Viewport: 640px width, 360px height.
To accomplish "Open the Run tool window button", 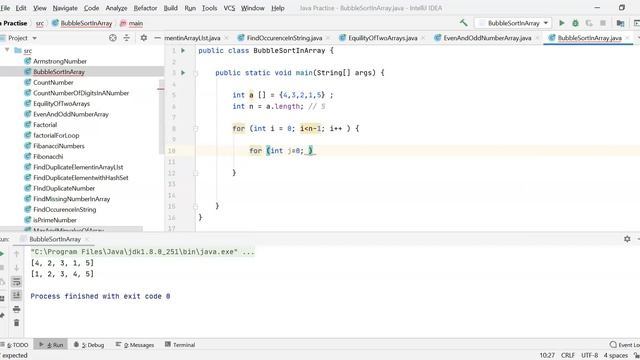I will tap(51, 345).
